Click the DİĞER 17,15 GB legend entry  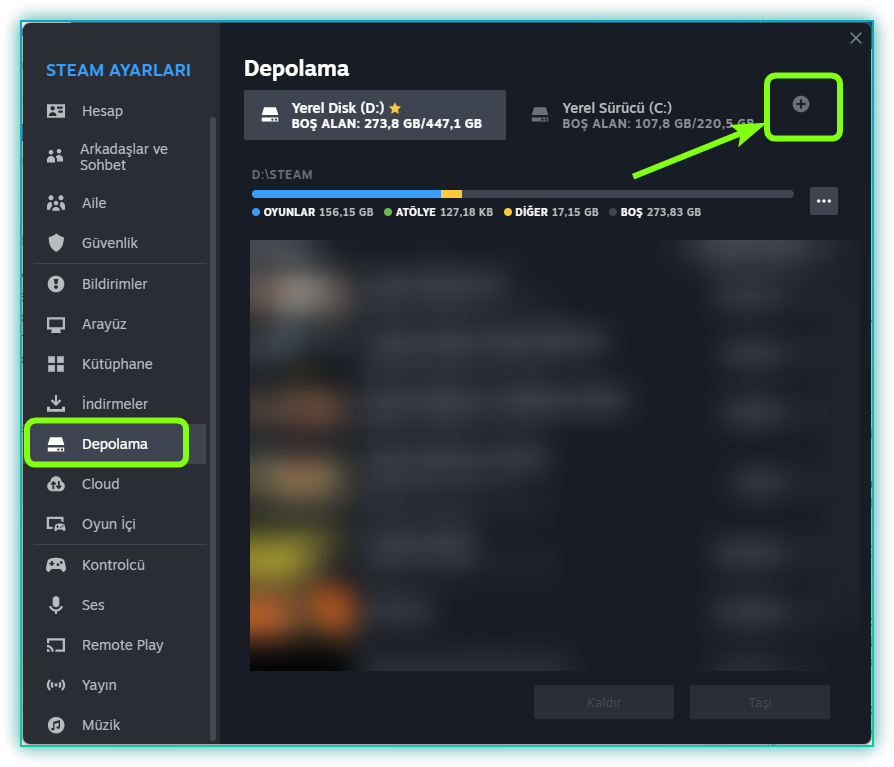pos(551,212)
